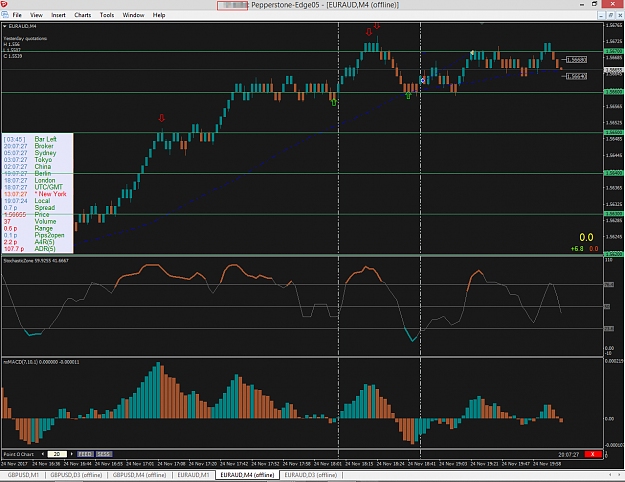The width and height of the screenshot is (625, 482).
Task: Click the New York session time row
Action: point(35,194)
